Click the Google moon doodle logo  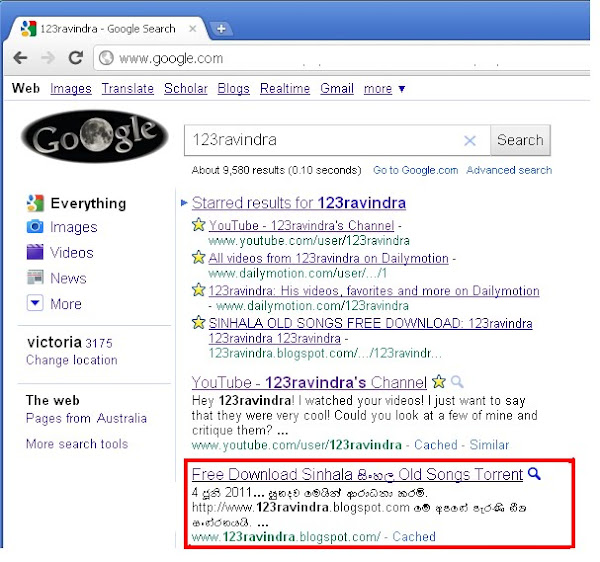coord(95,137)
